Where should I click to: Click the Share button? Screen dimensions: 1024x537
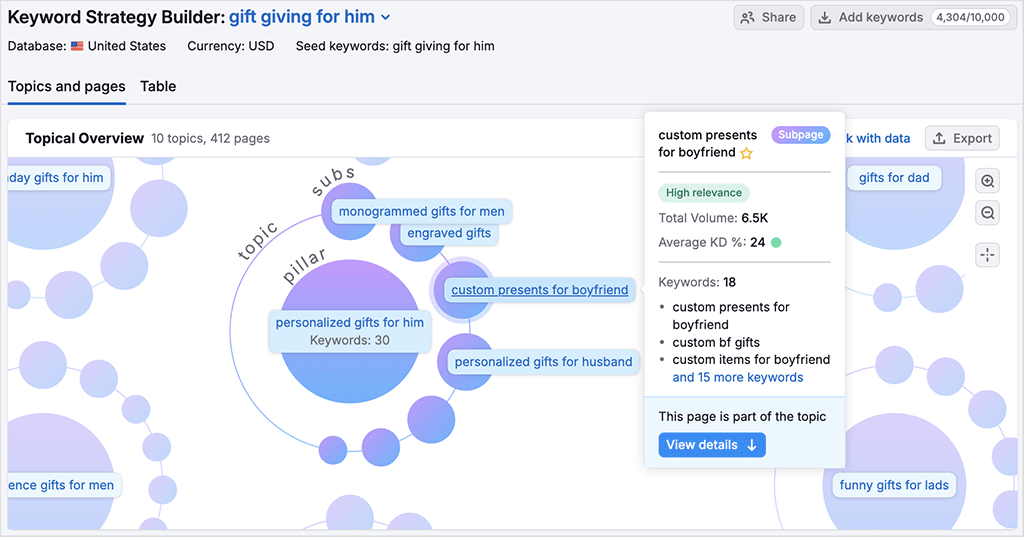(769, 18)
